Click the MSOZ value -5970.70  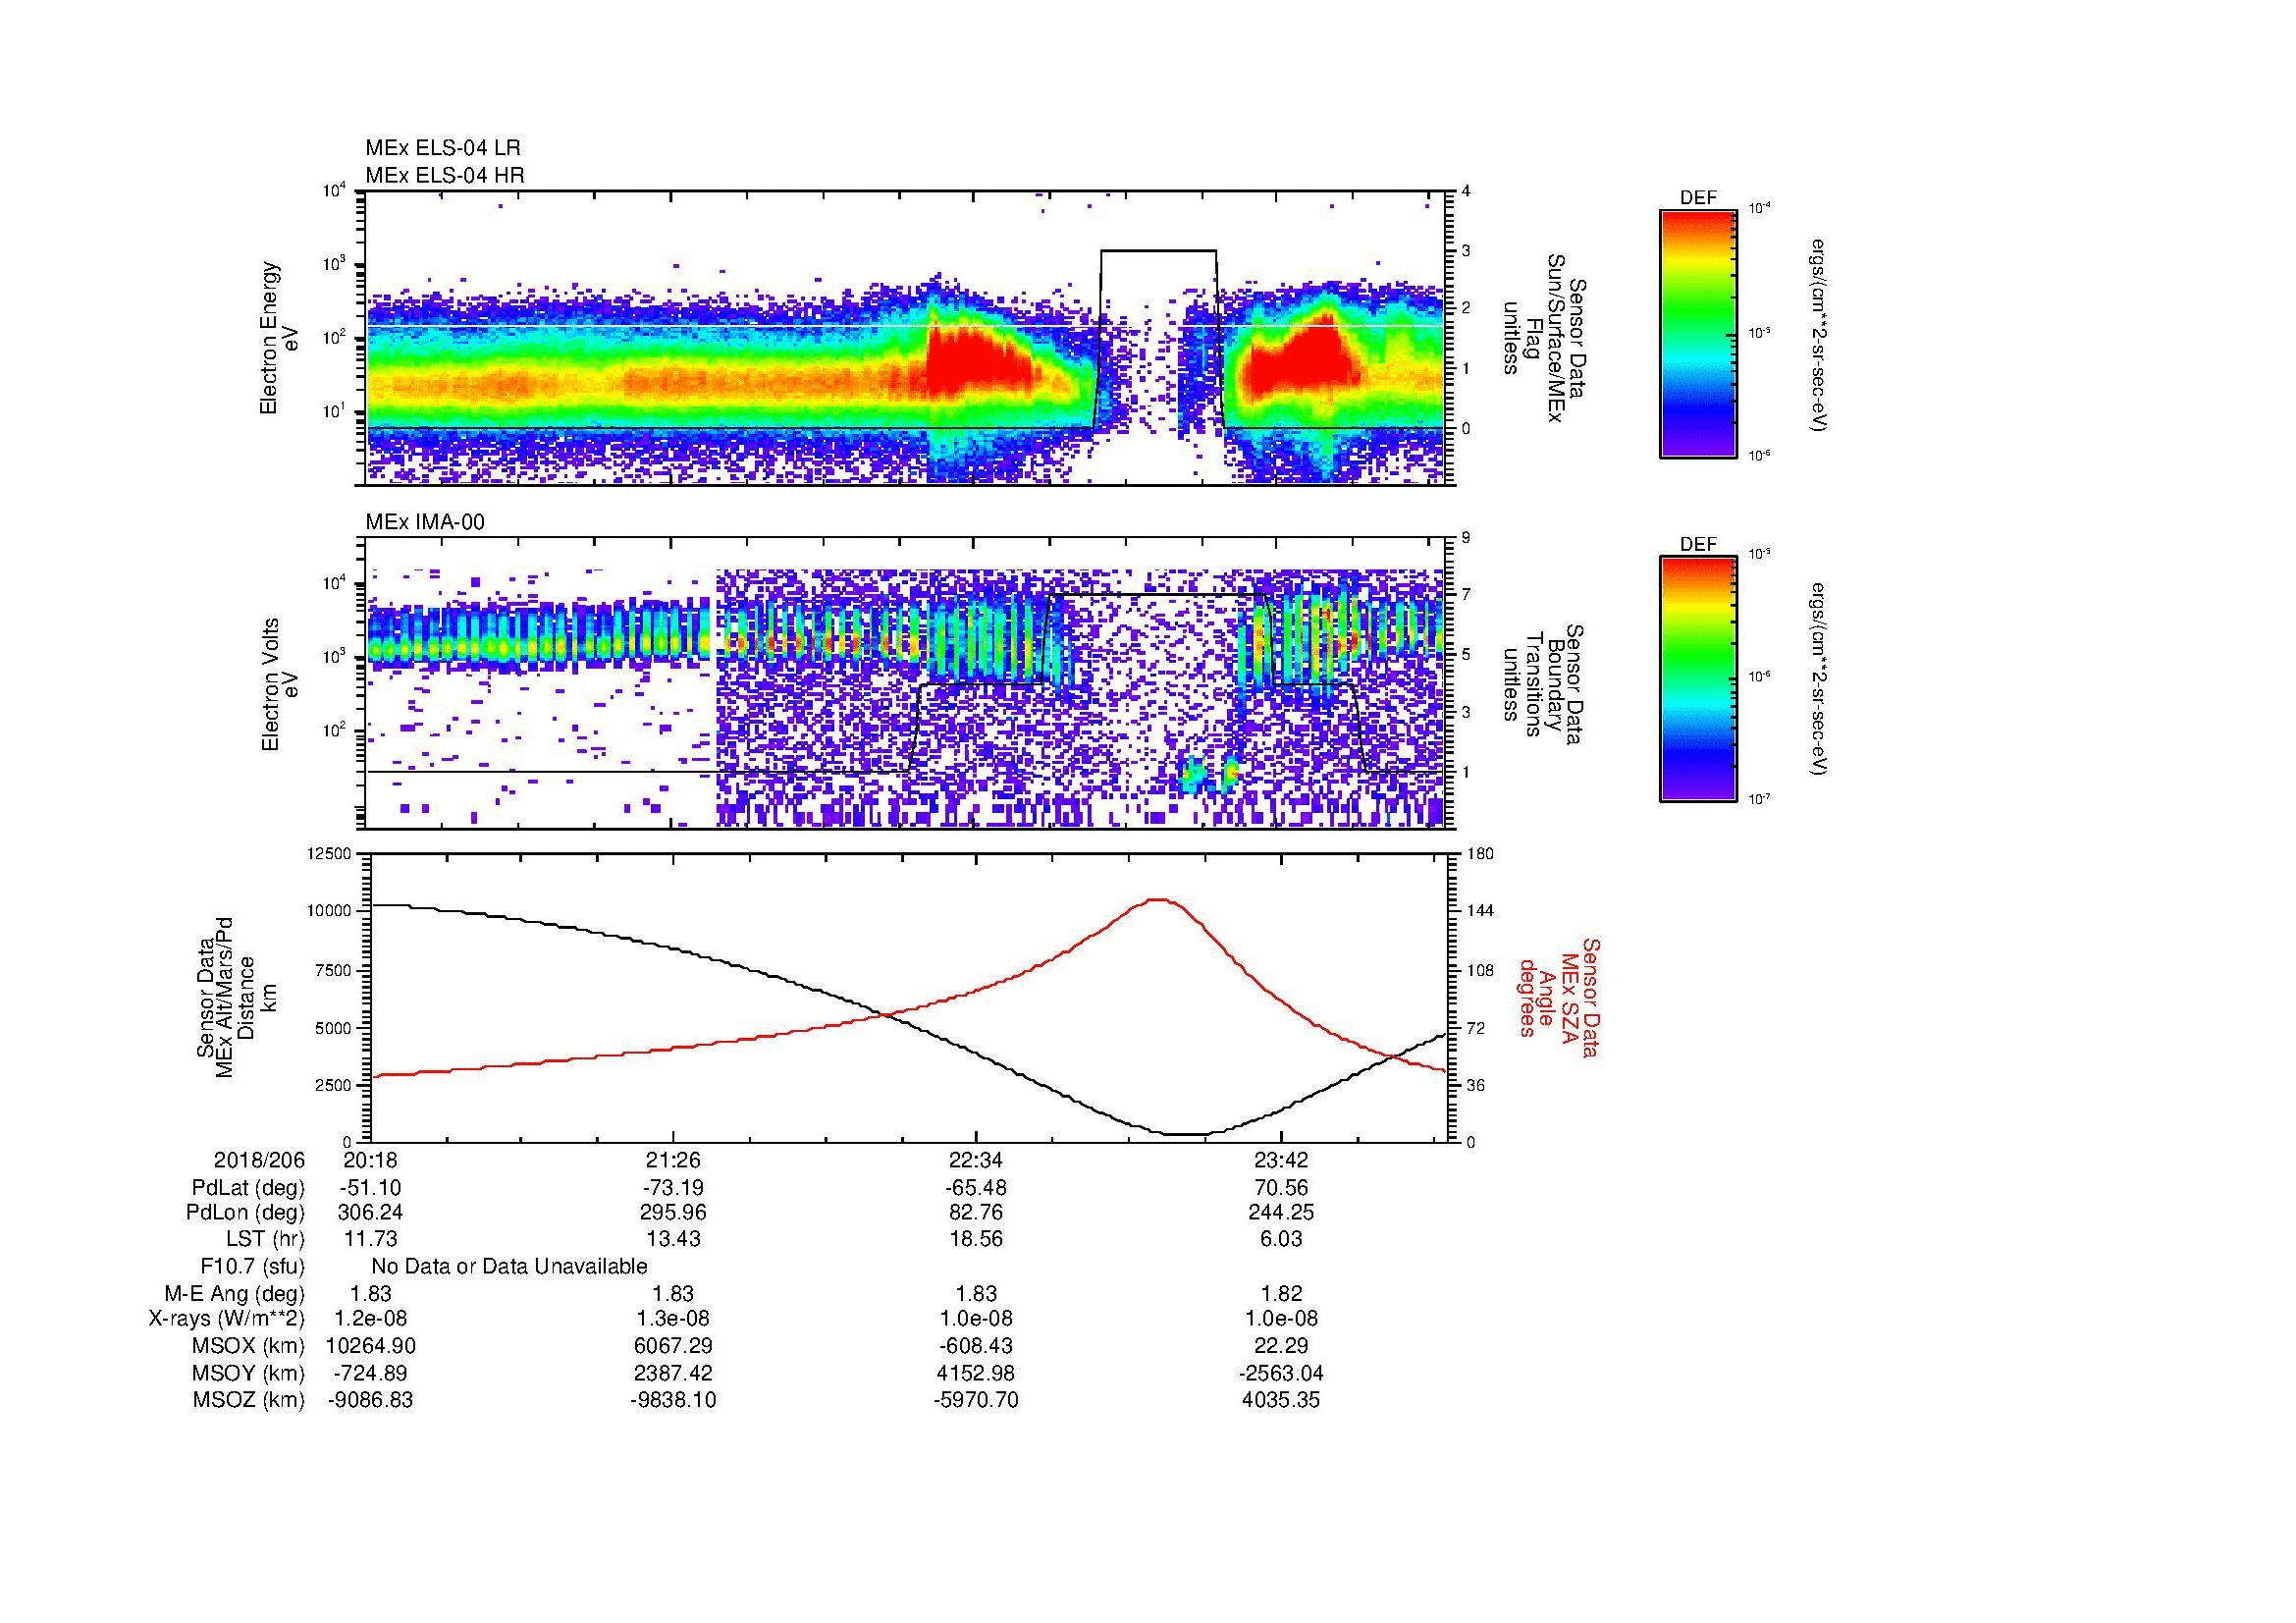tap(976, 1400)
